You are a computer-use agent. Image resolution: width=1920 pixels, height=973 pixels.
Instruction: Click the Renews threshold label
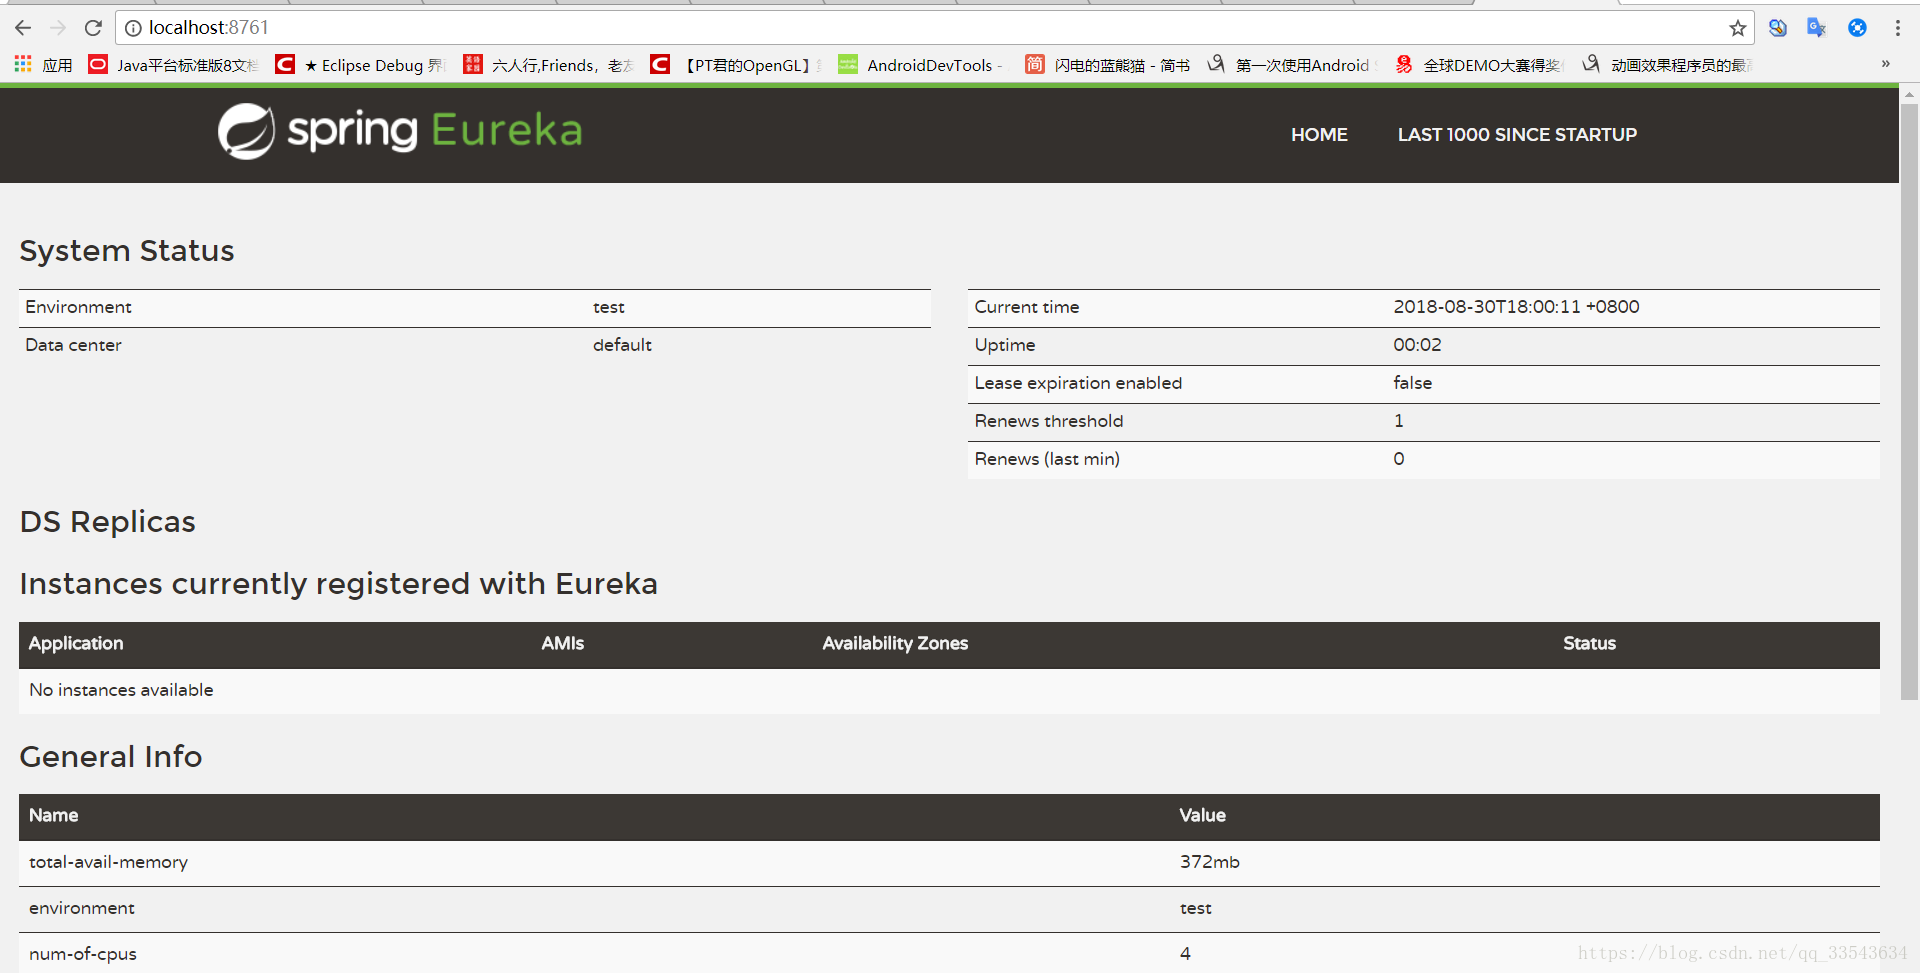(1048, 421)
